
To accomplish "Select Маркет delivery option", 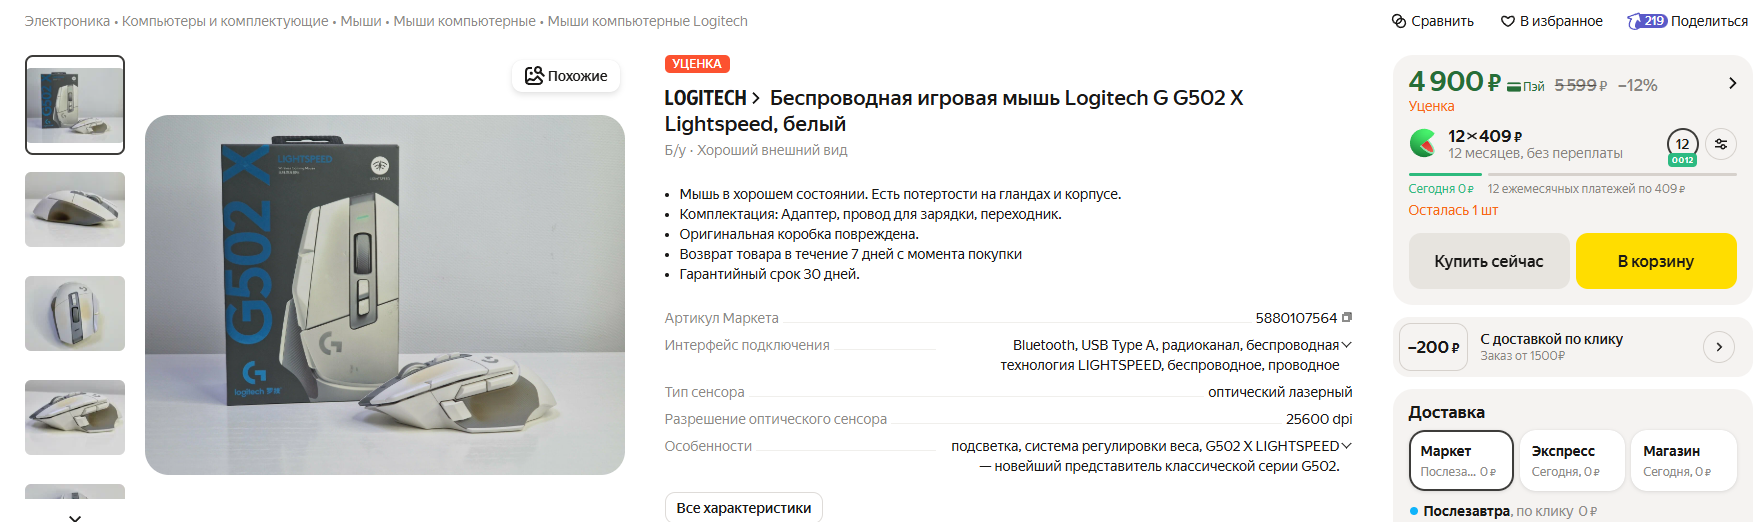I will (x=1460, y=461).
